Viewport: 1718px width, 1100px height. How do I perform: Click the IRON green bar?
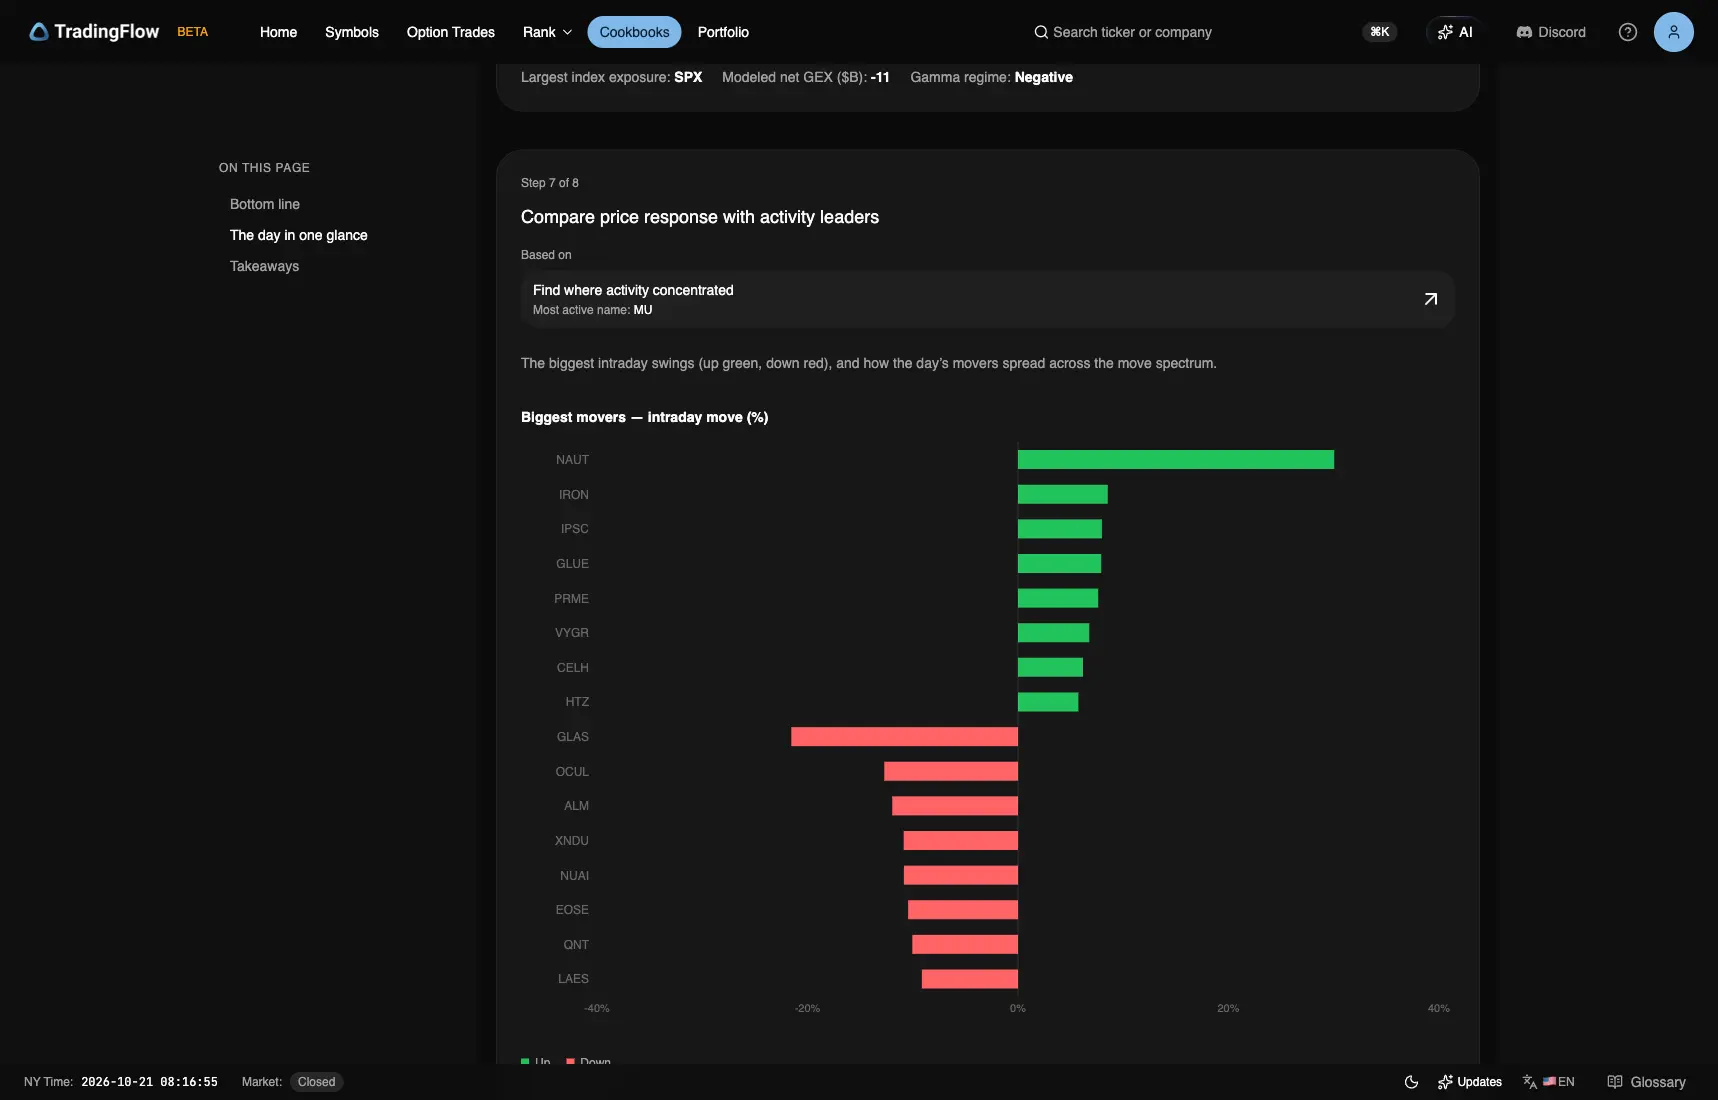[x=1063, y=495]
